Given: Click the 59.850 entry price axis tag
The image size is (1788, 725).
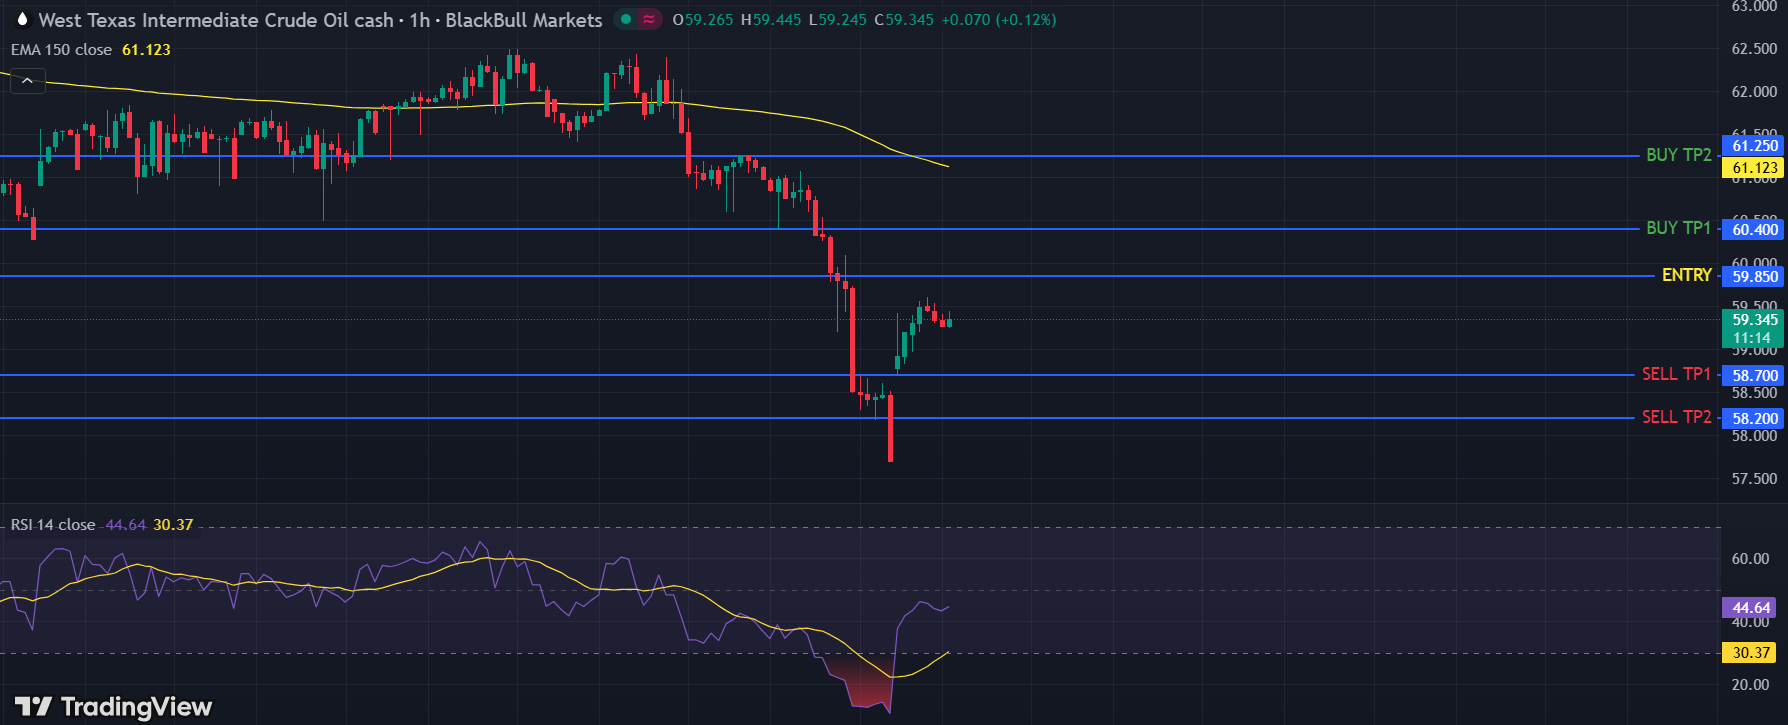Looking at the screenshot, I should [x=1754, y=277].
